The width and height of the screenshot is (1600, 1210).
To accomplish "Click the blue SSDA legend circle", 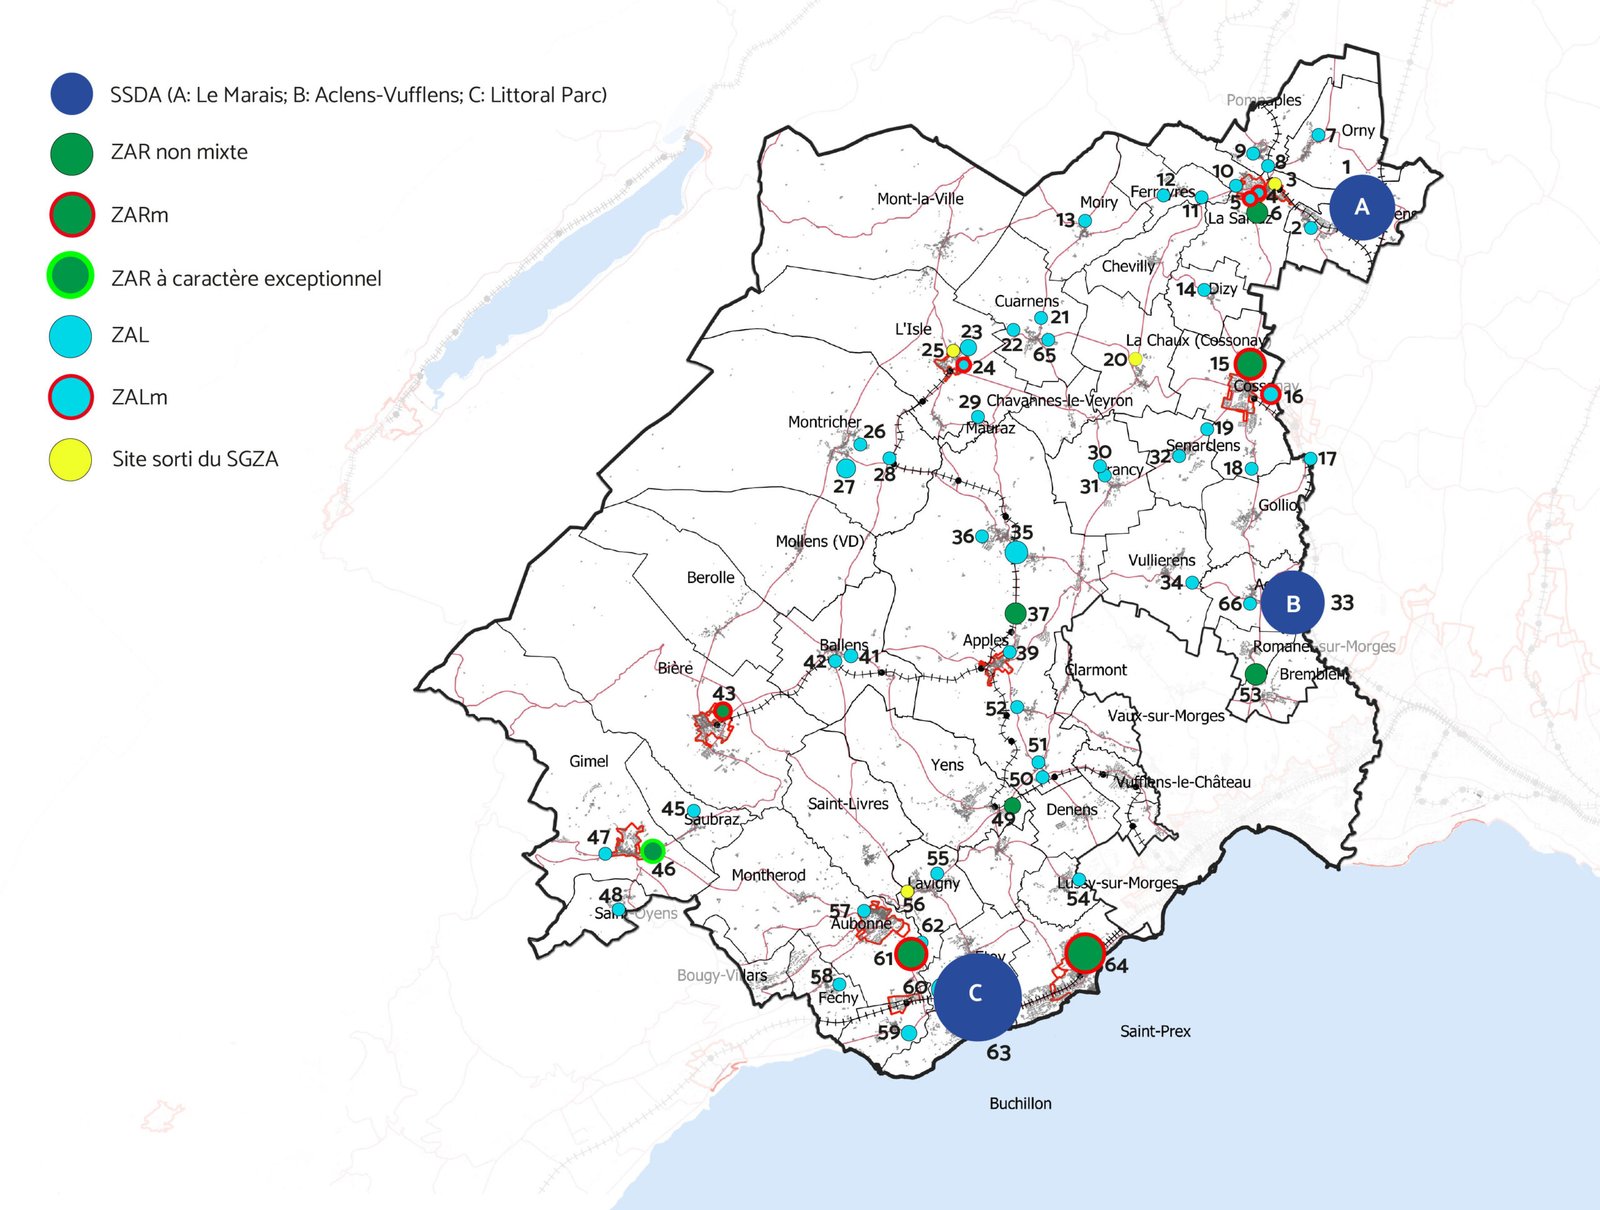I will coord(72,94).
